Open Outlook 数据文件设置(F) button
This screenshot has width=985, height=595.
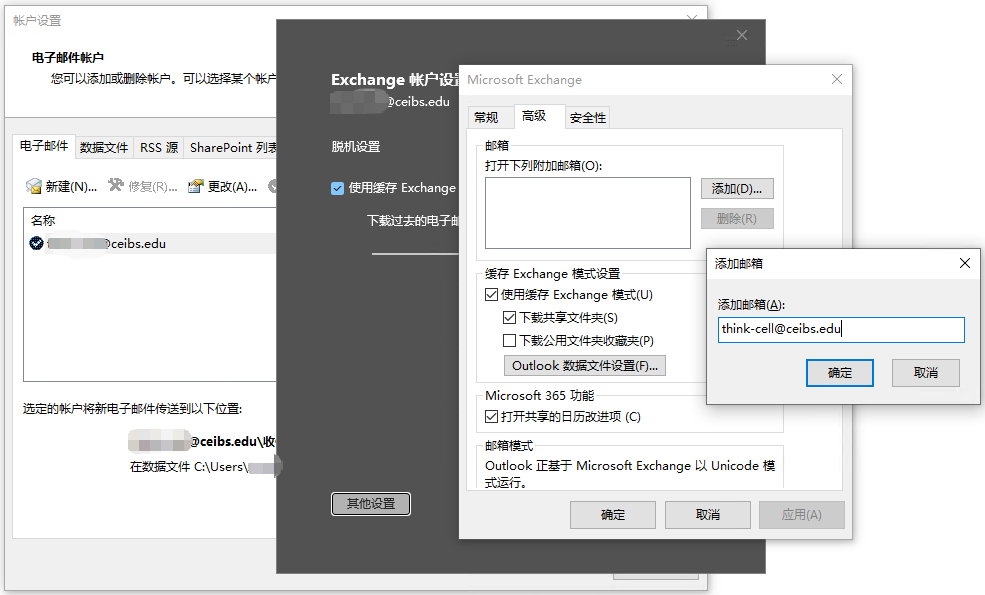pos(585,366)
